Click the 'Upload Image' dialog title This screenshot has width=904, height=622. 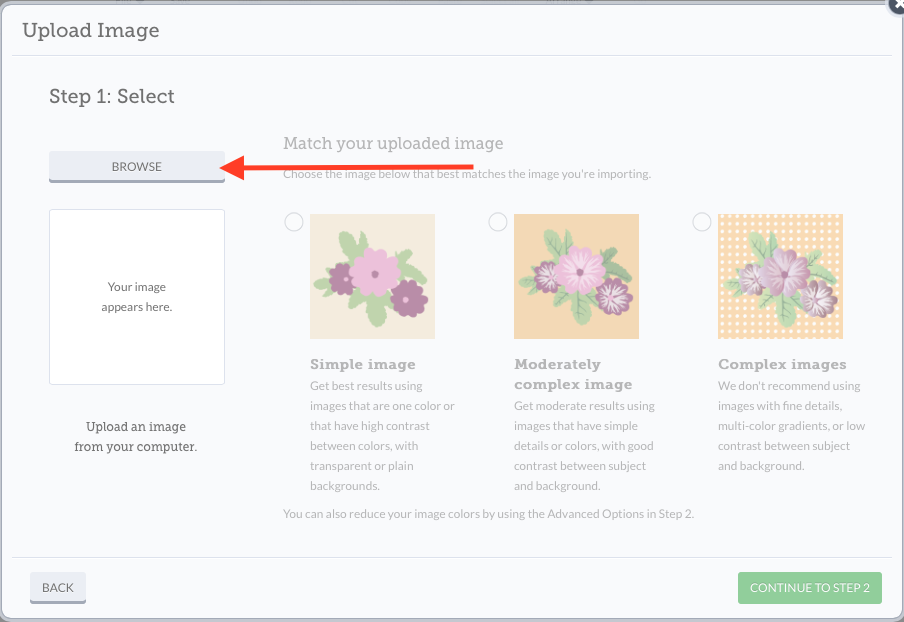[x=91, y=30]
